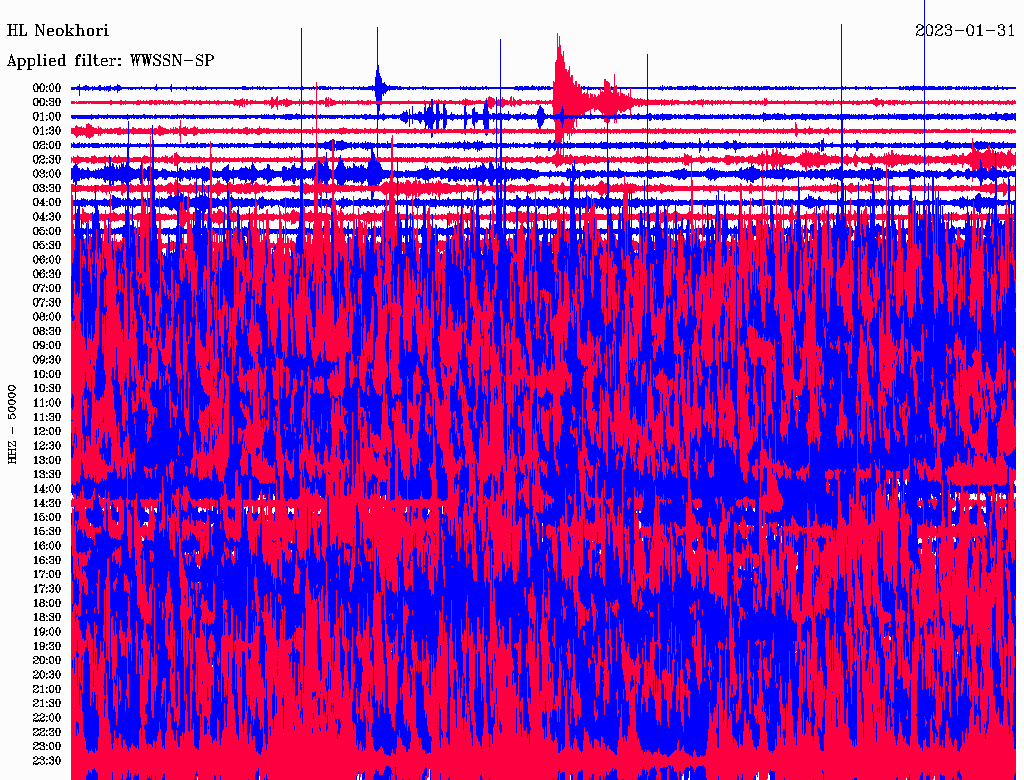Click the '14:00' time label
Image resolution: width=1024 pixels, height=780 pixels.
point(47,489)
